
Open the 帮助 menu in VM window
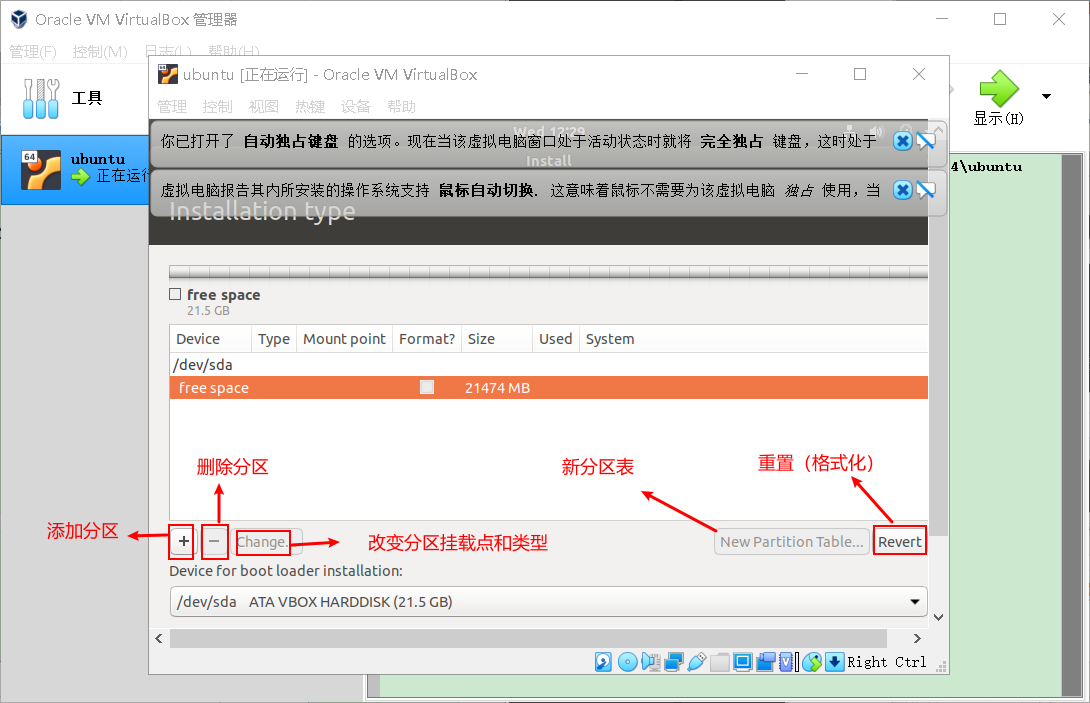(x=402, y=106)
